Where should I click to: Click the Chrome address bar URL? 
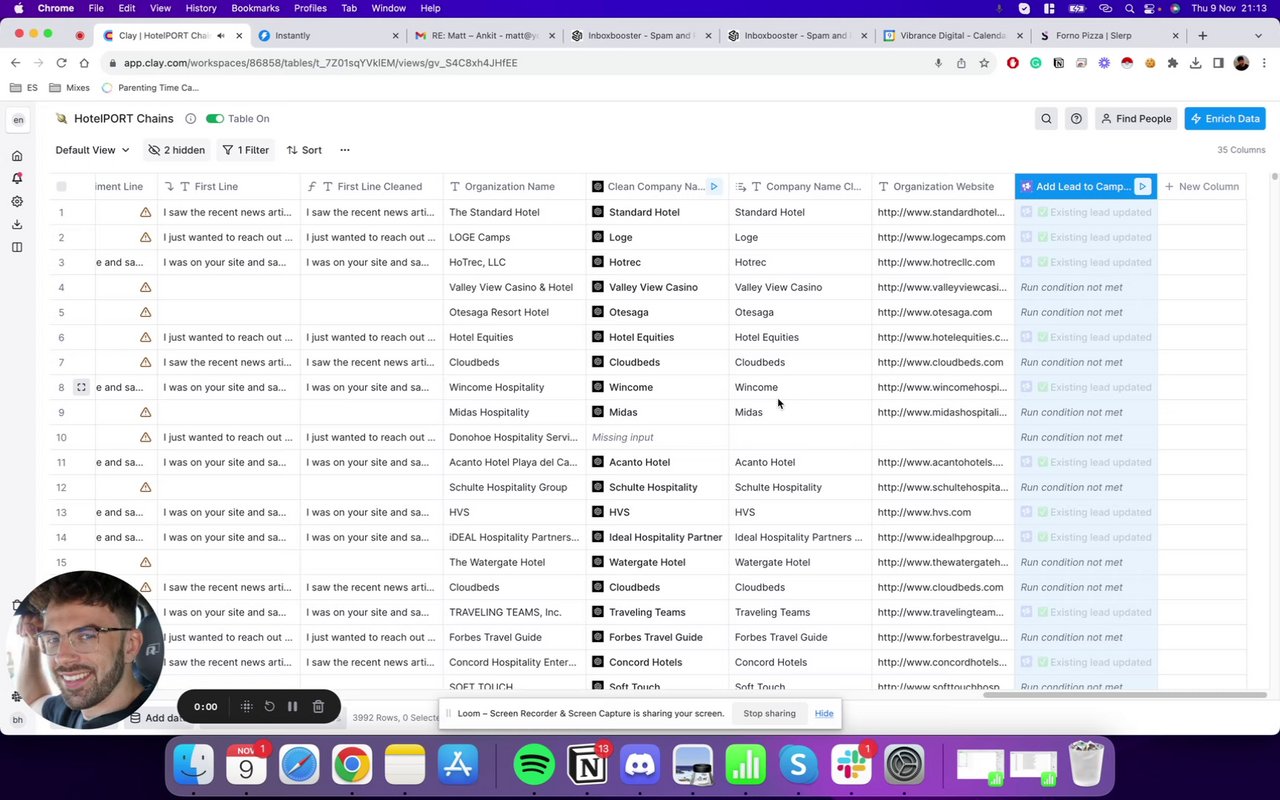[x=321, y=63]
